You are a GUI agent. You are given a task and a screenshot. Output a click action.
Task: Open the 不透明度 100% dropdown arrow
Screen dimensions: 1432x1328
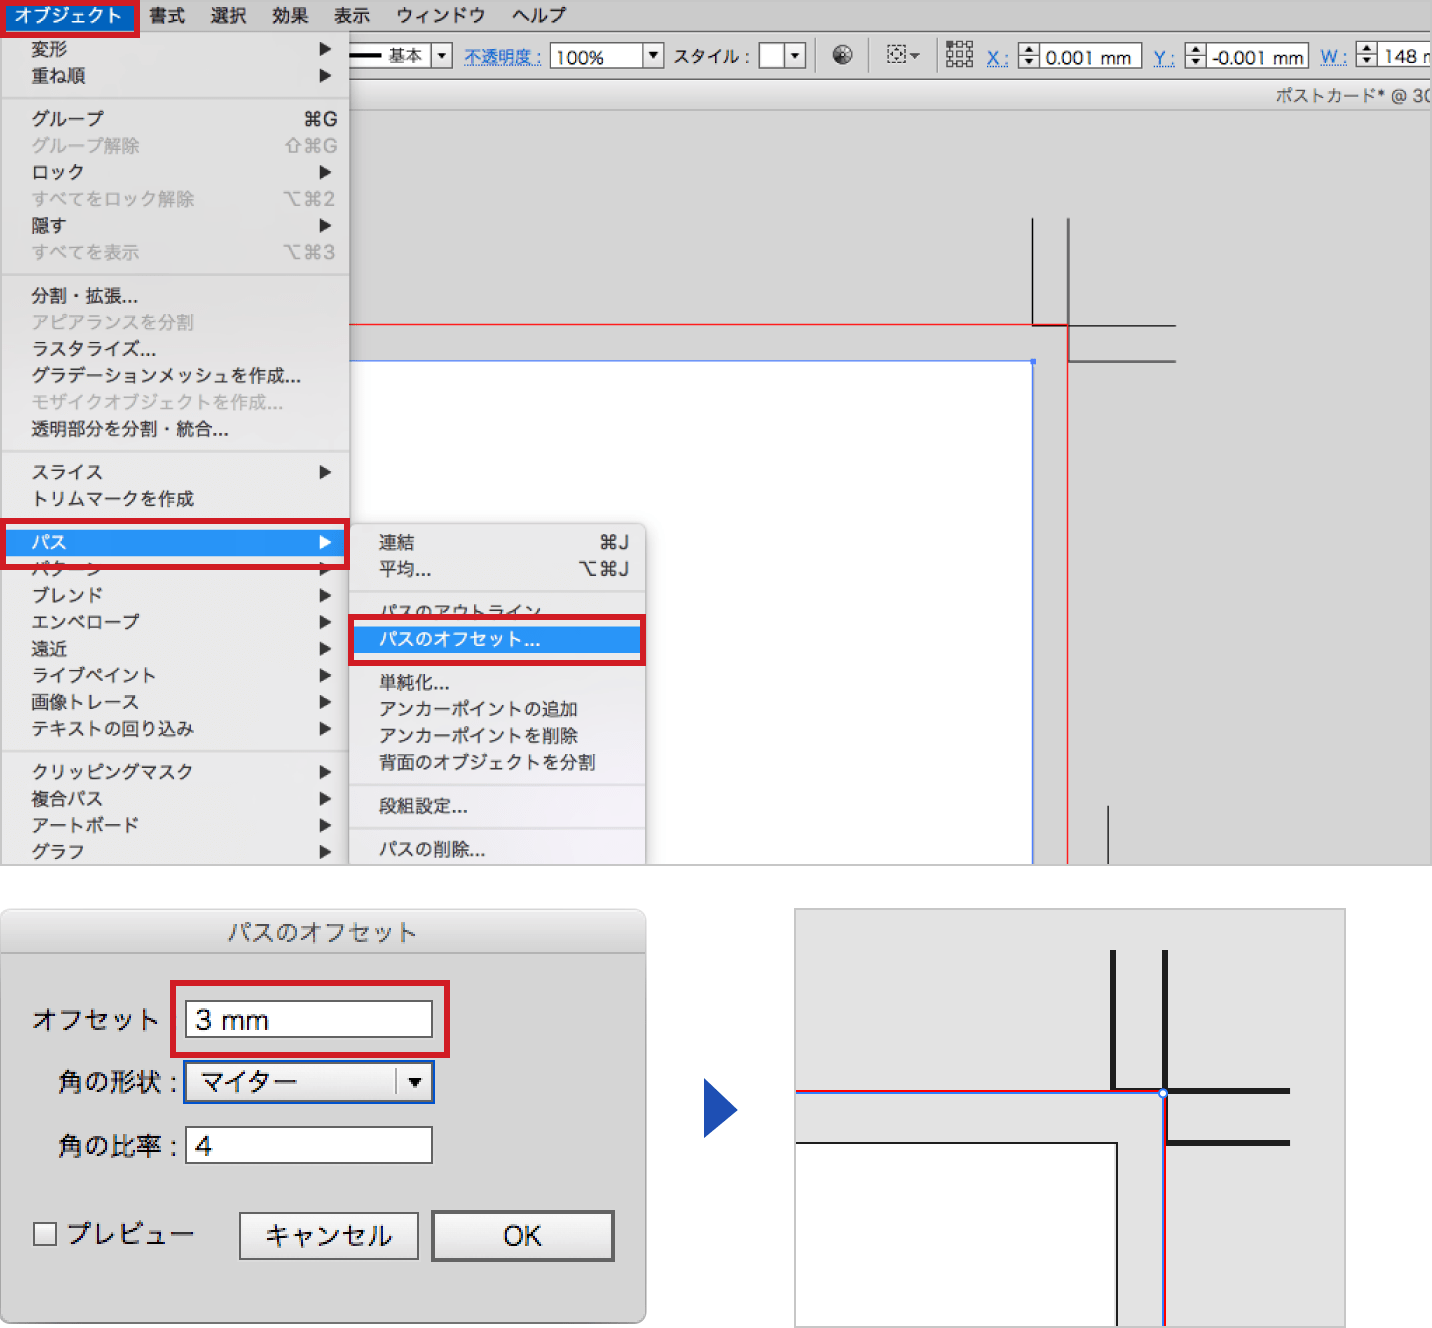(653, 56)
